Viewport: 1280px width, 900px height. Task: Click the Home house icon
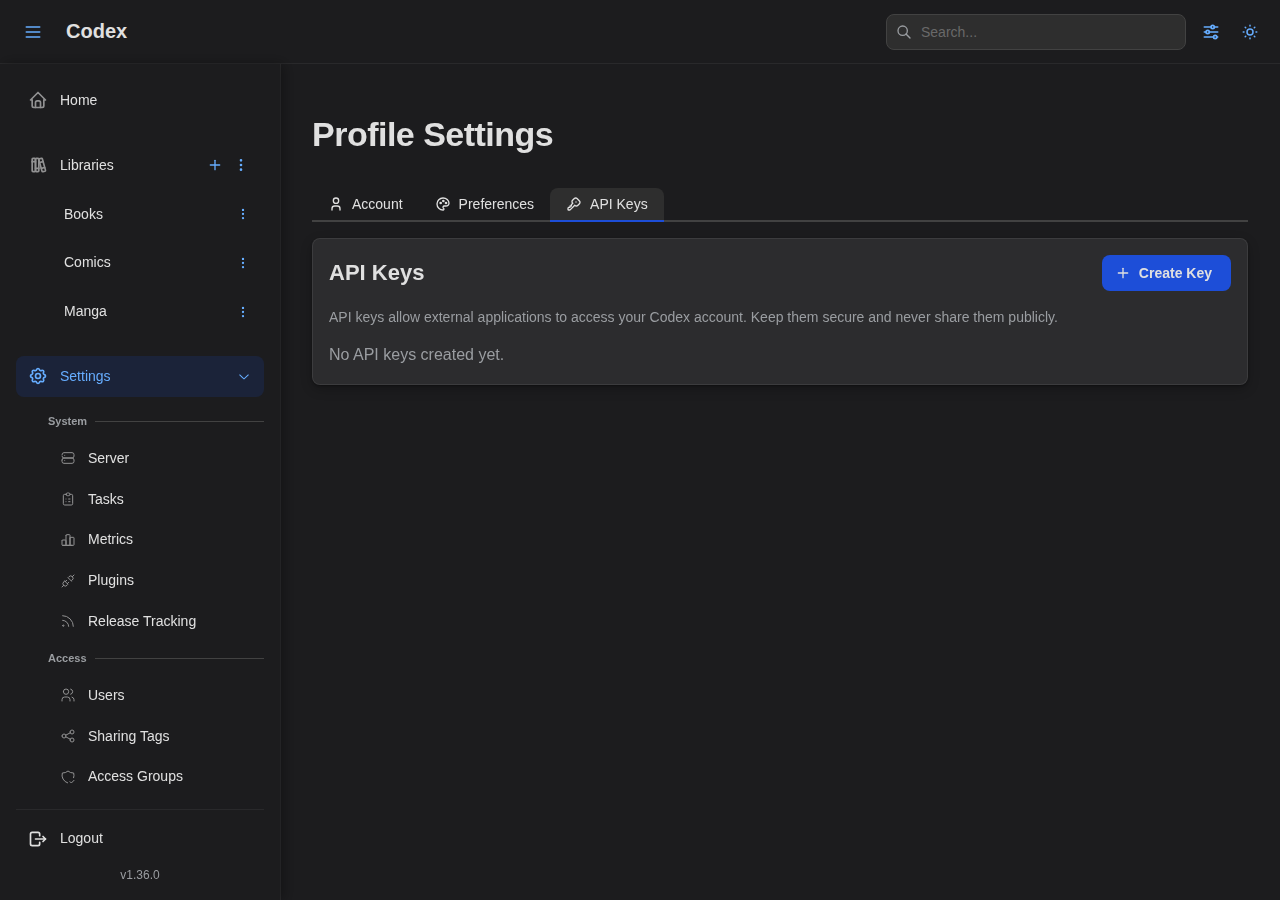[x=38, y=100]
